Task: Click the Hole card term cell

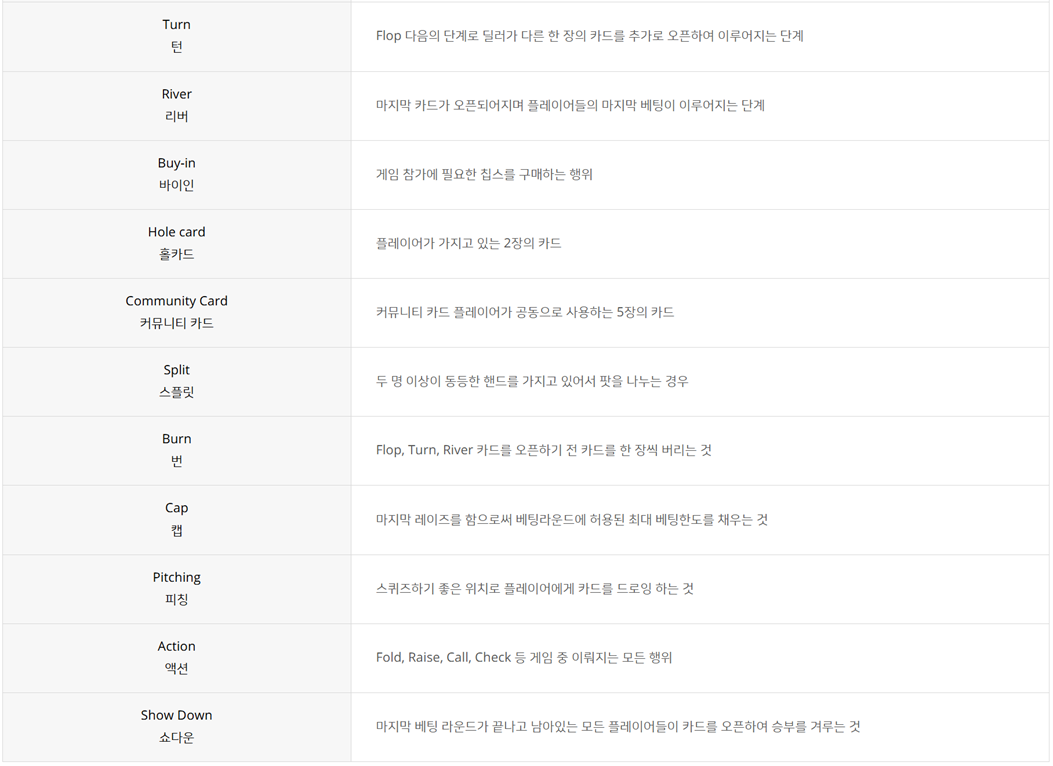Action: pyautogui.click(x=176, y=243)
